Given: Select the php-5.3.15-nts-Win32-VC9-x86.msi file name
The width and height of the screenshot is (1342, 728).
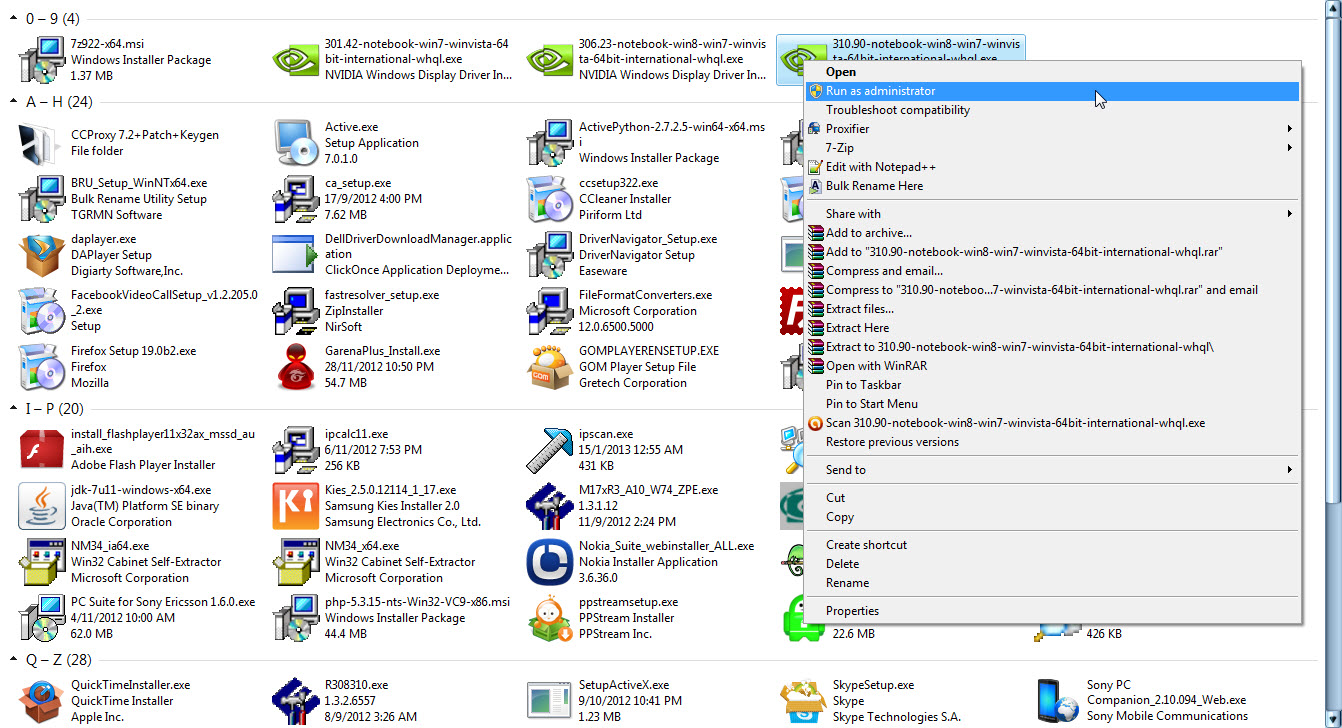Looking at the screenshot, I should (418, 602).
